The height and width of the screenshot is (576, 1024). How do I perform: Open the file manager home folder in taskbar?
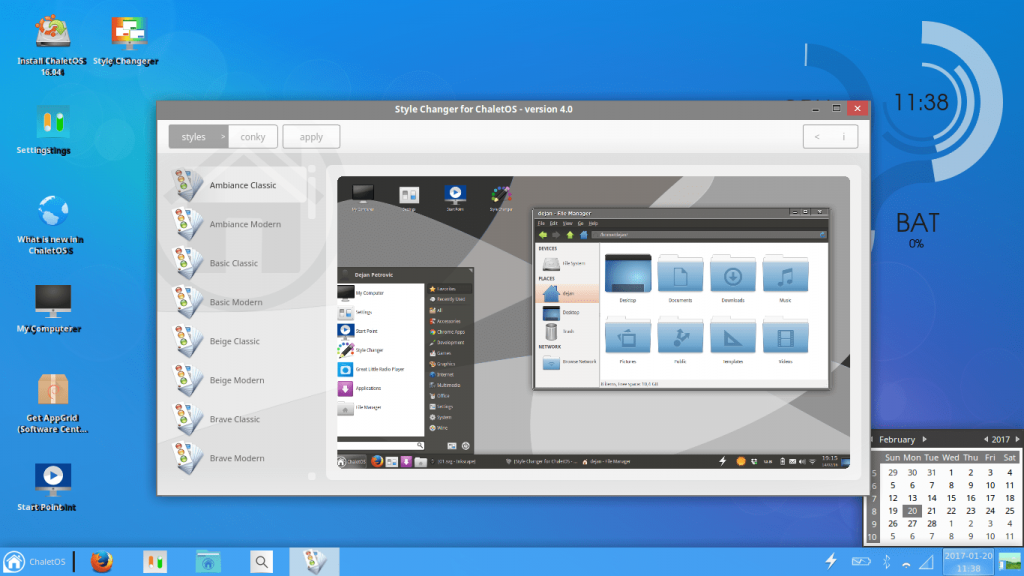208,562
